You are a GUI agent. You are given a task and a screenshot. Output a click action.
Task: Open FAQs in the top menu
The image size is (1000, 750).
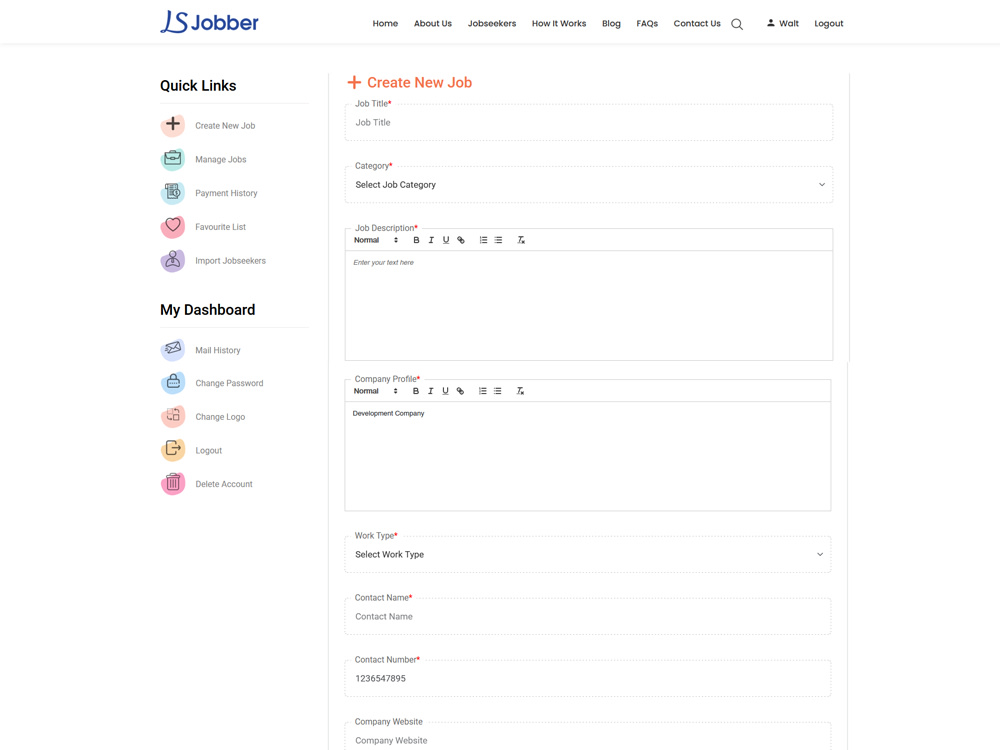click(647, 24)
